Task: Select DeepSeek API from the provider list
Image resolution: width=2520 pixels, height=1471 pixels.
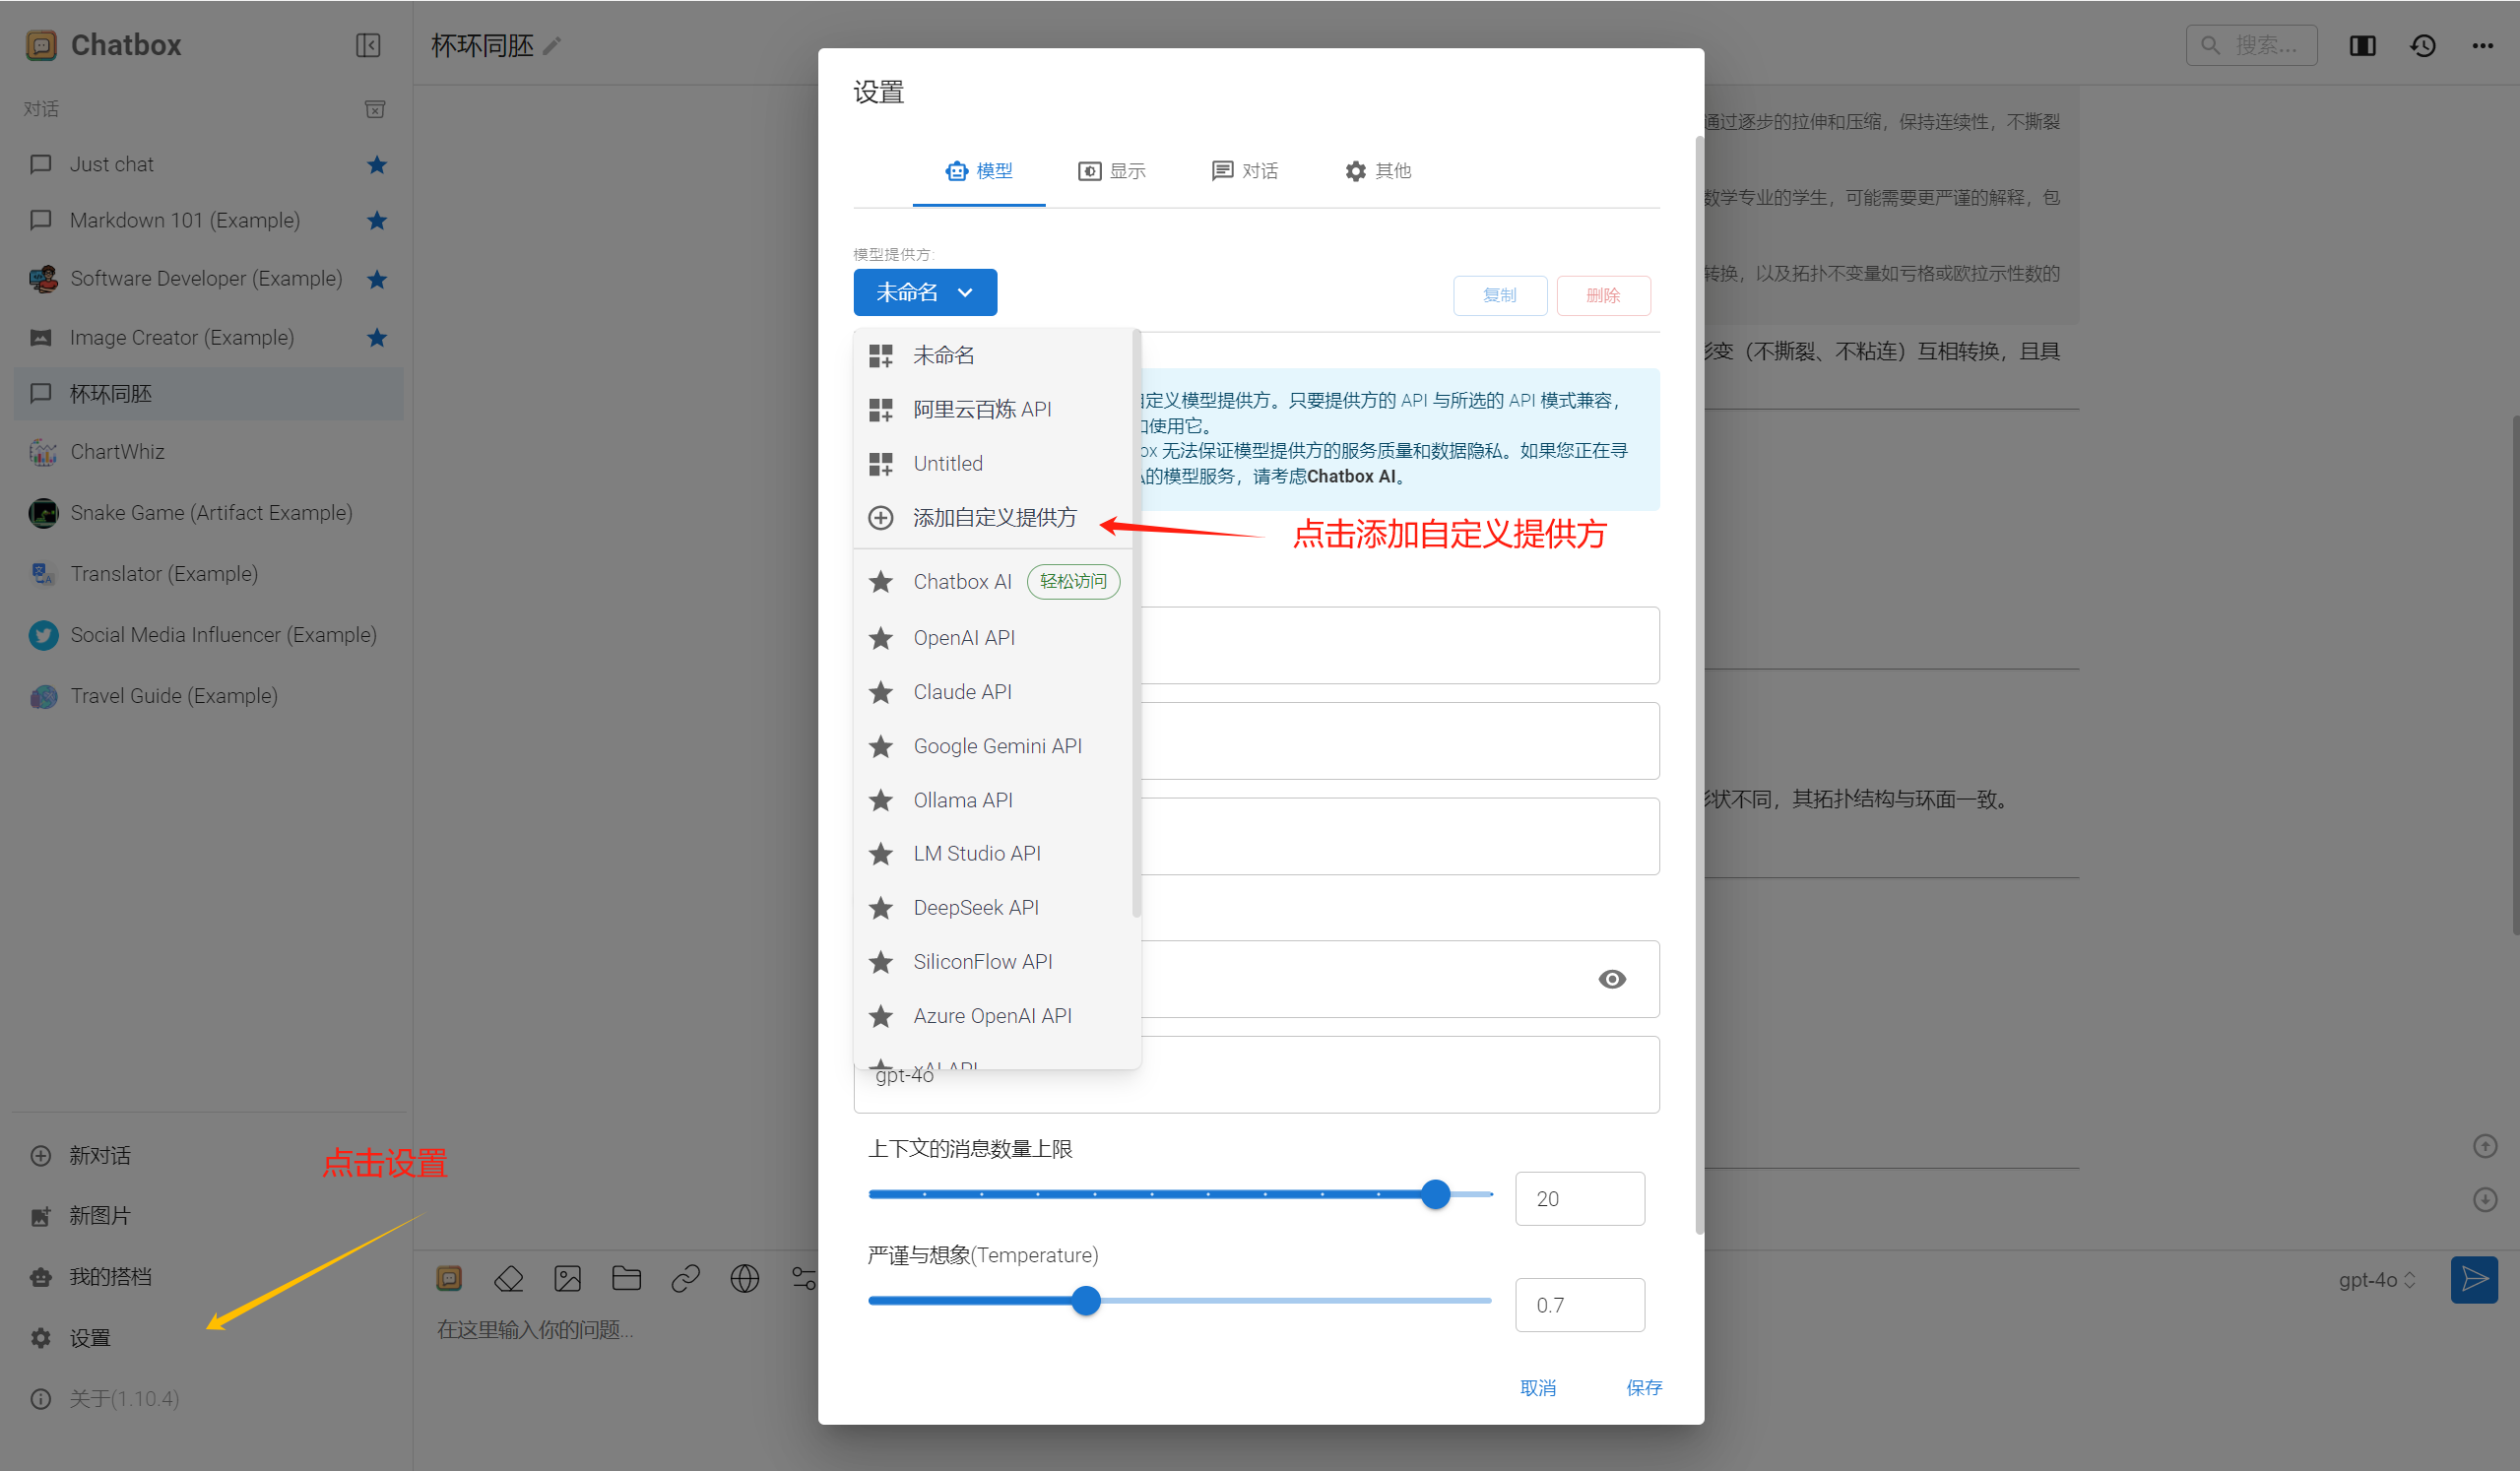Action: (x=975, y=907)
